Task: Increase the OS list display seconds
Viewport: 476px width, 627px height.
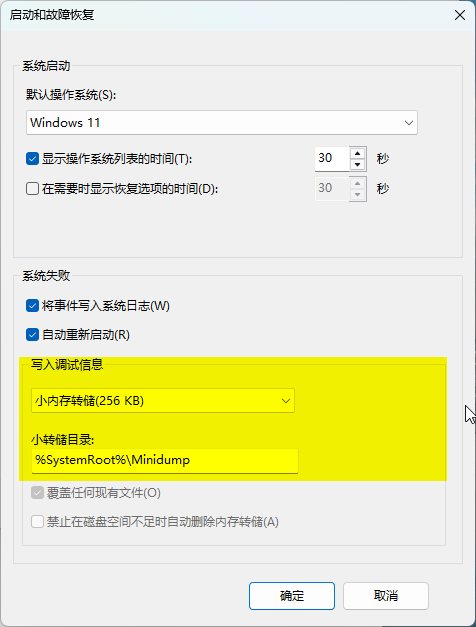Action: (x=358, y=153)
